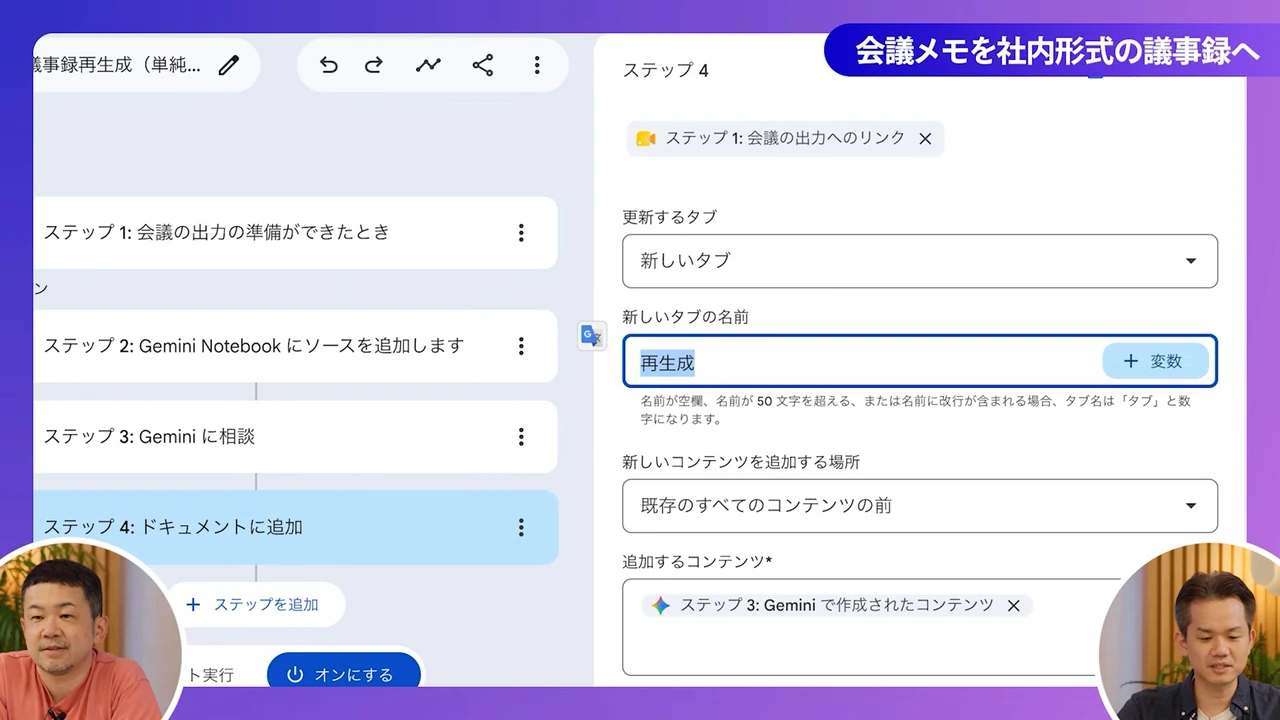Click the 更新するタブ label
Image resolution: width=1280 pixels, height=720 pixels.
(x=669, y=217)
